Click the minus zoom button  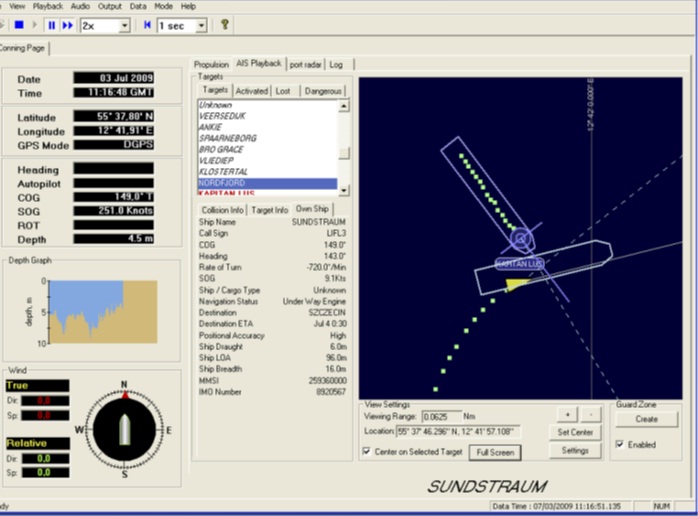coord(589,413)
